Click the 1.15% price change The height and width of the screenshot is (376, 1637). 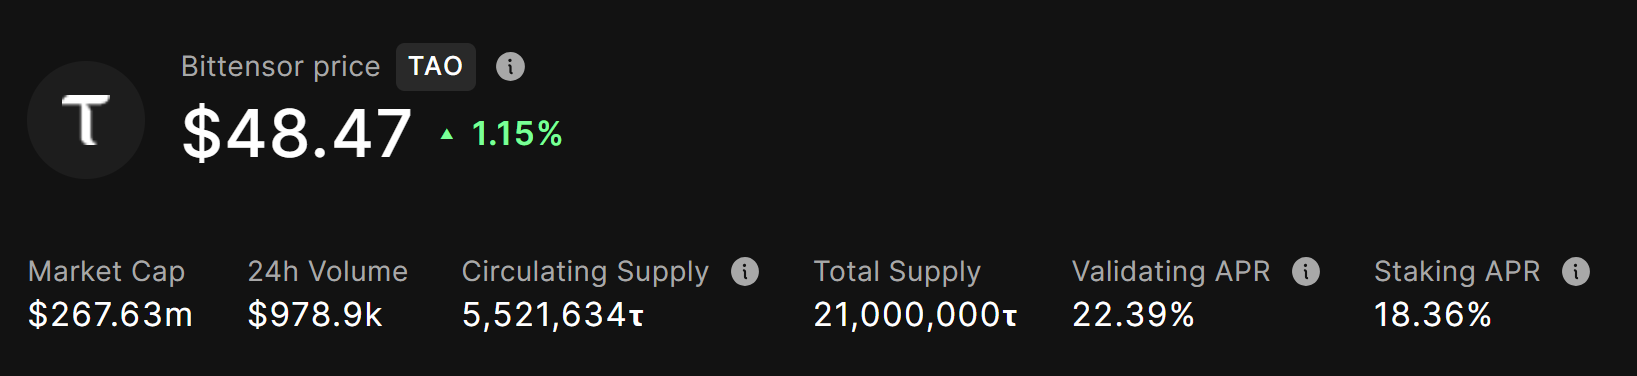(x=517, y=134)
